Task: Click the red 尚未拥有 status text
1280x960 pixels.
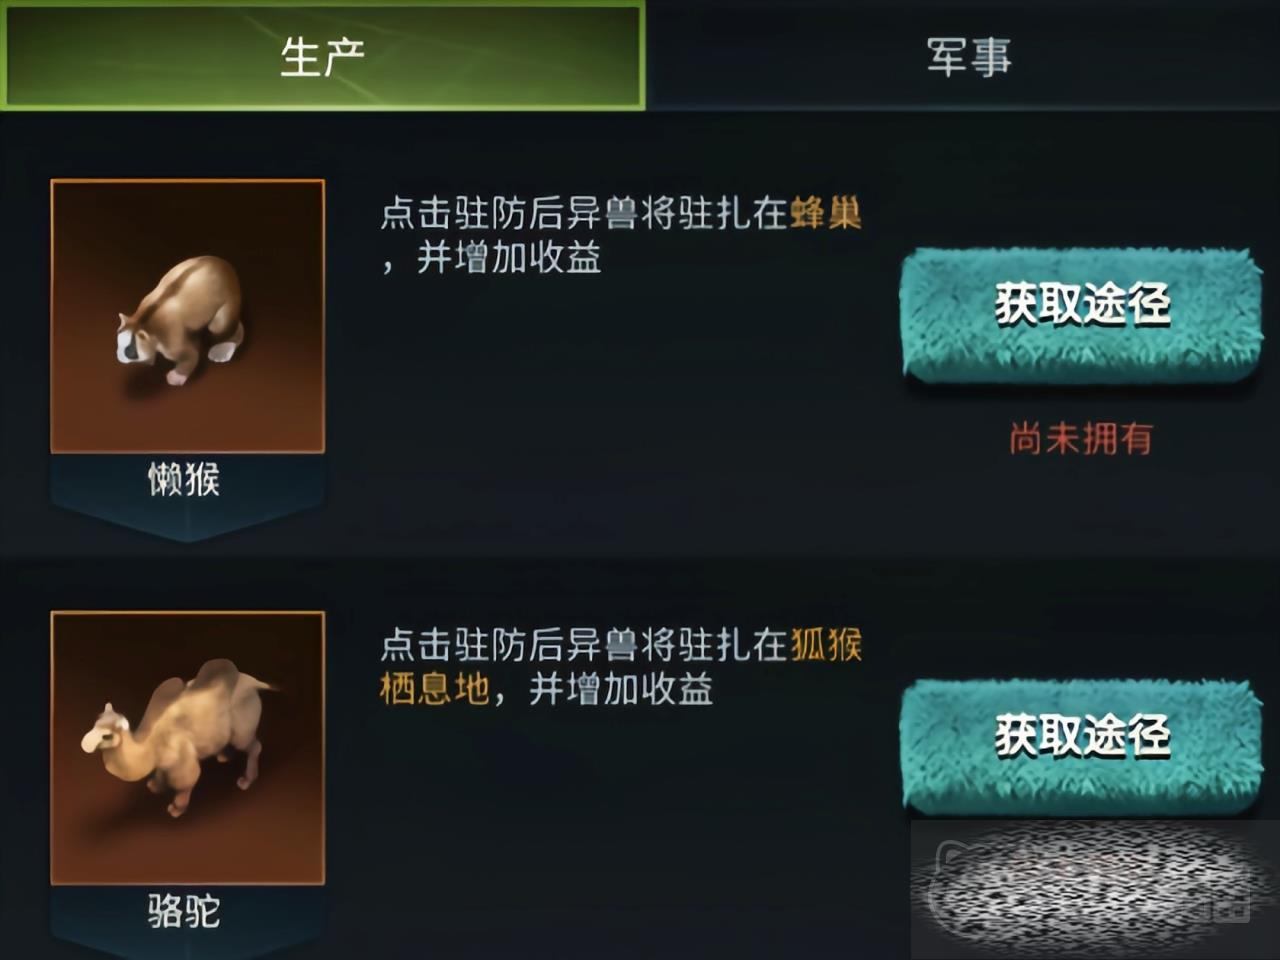Action: (x=1081, y=438)
